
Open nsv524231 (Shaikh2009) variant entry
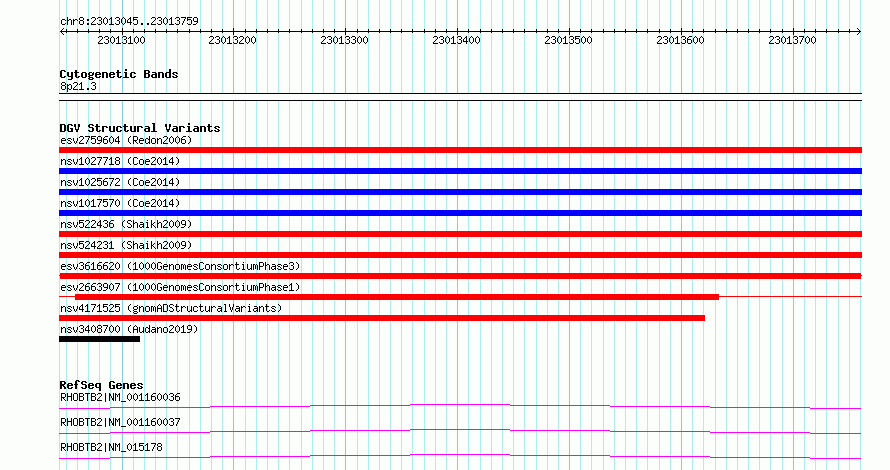126,245
